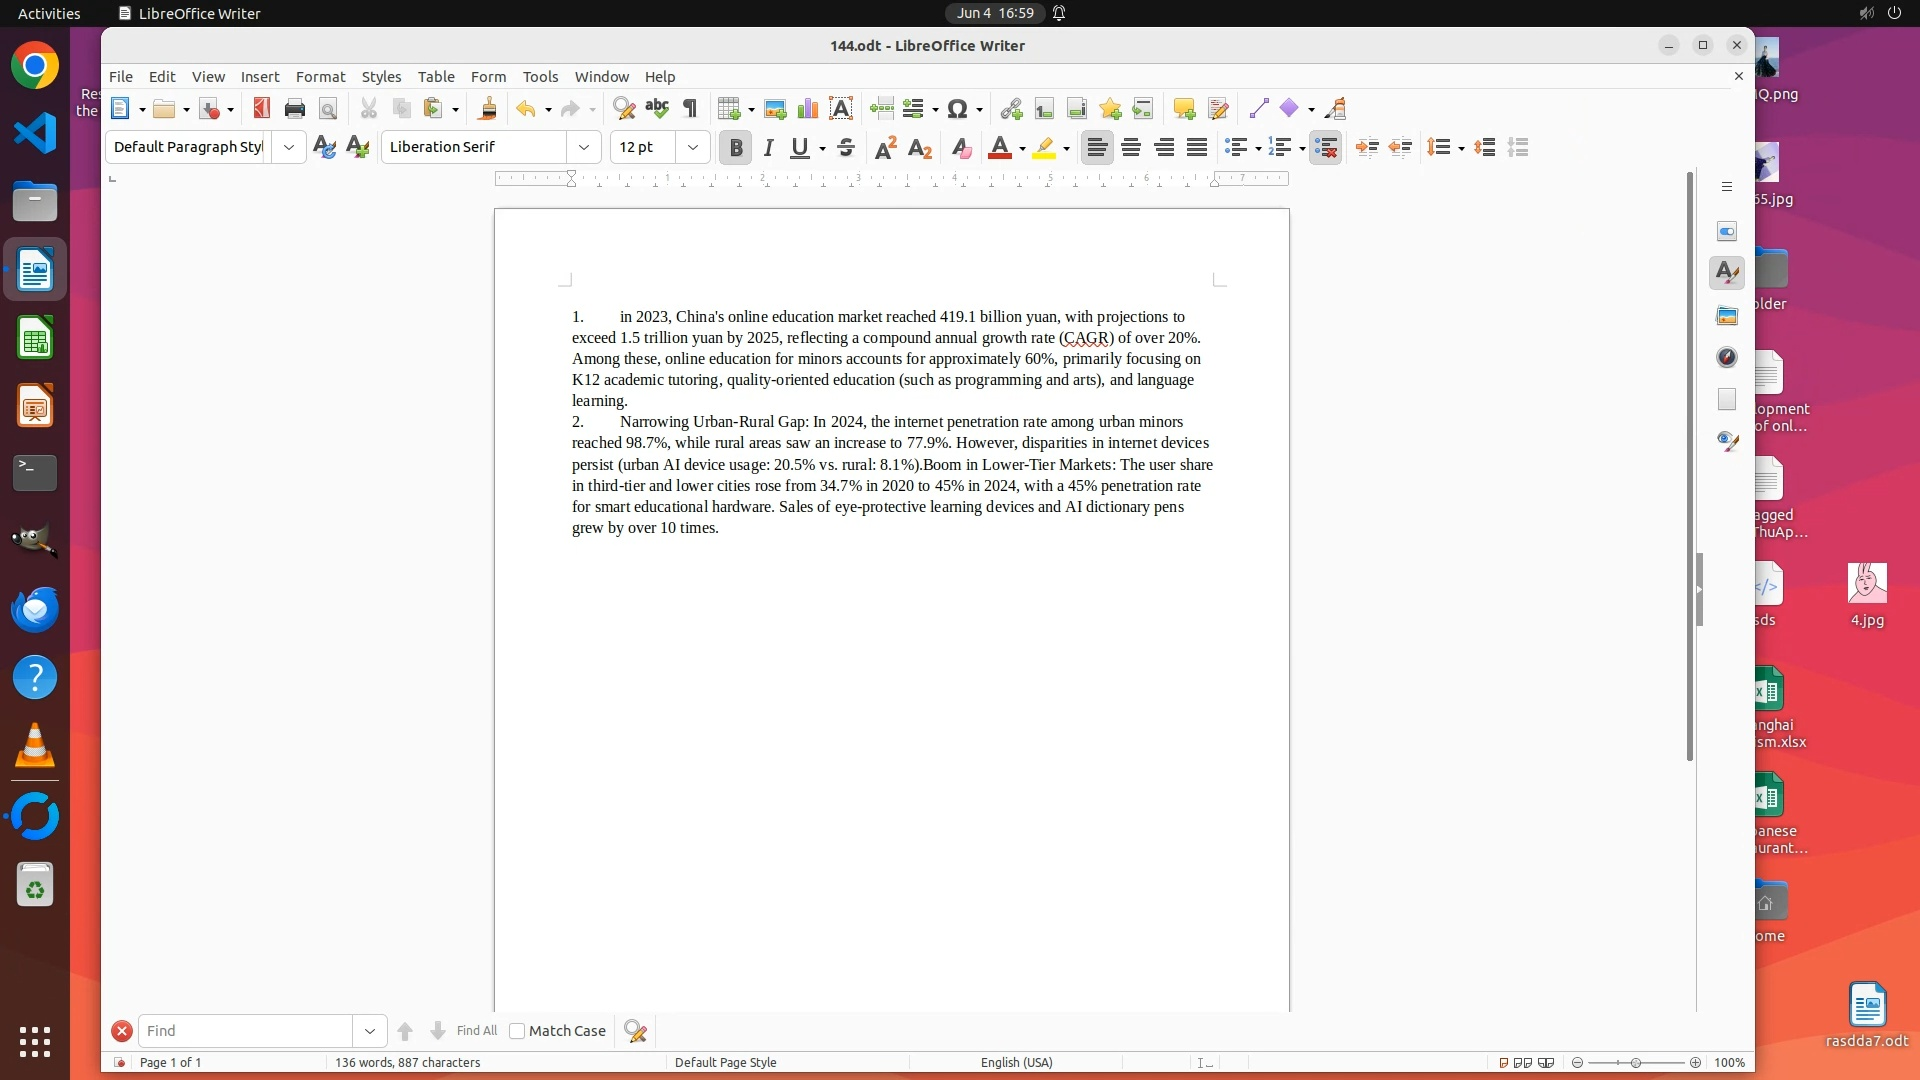Image resolution: width=1920 pixels, height=1080 pixels.
Task: Toggle formatting marks pilcrow icon
Action: point(690,108)
